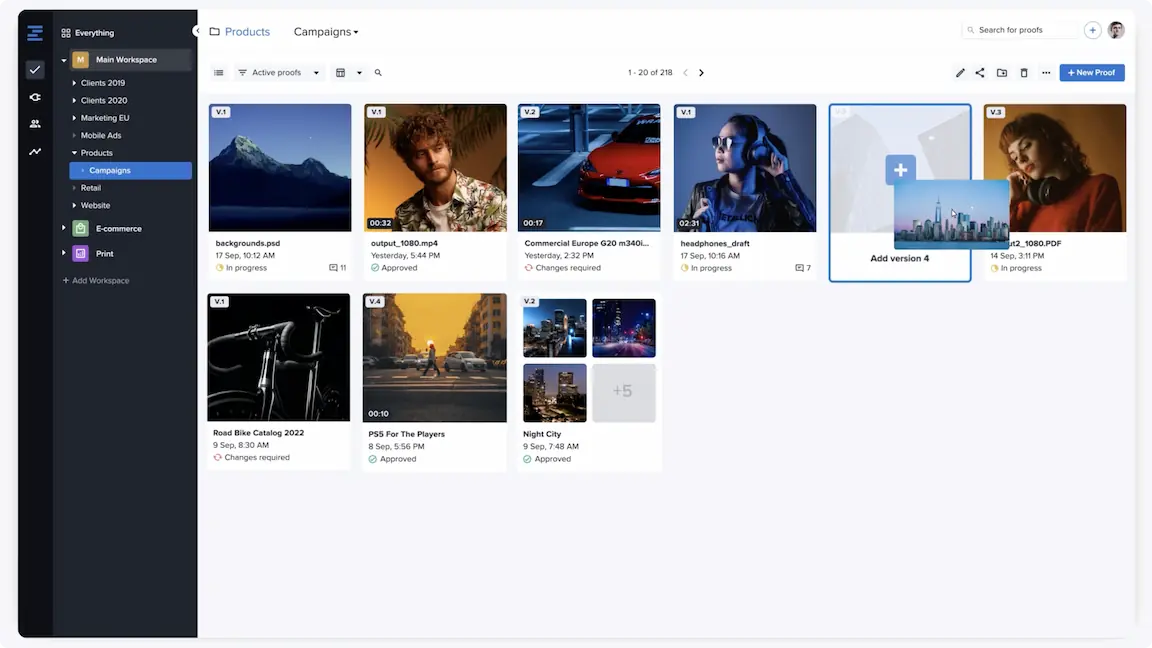
Task: Click the New Proof button
Action: click(1091, 73)
